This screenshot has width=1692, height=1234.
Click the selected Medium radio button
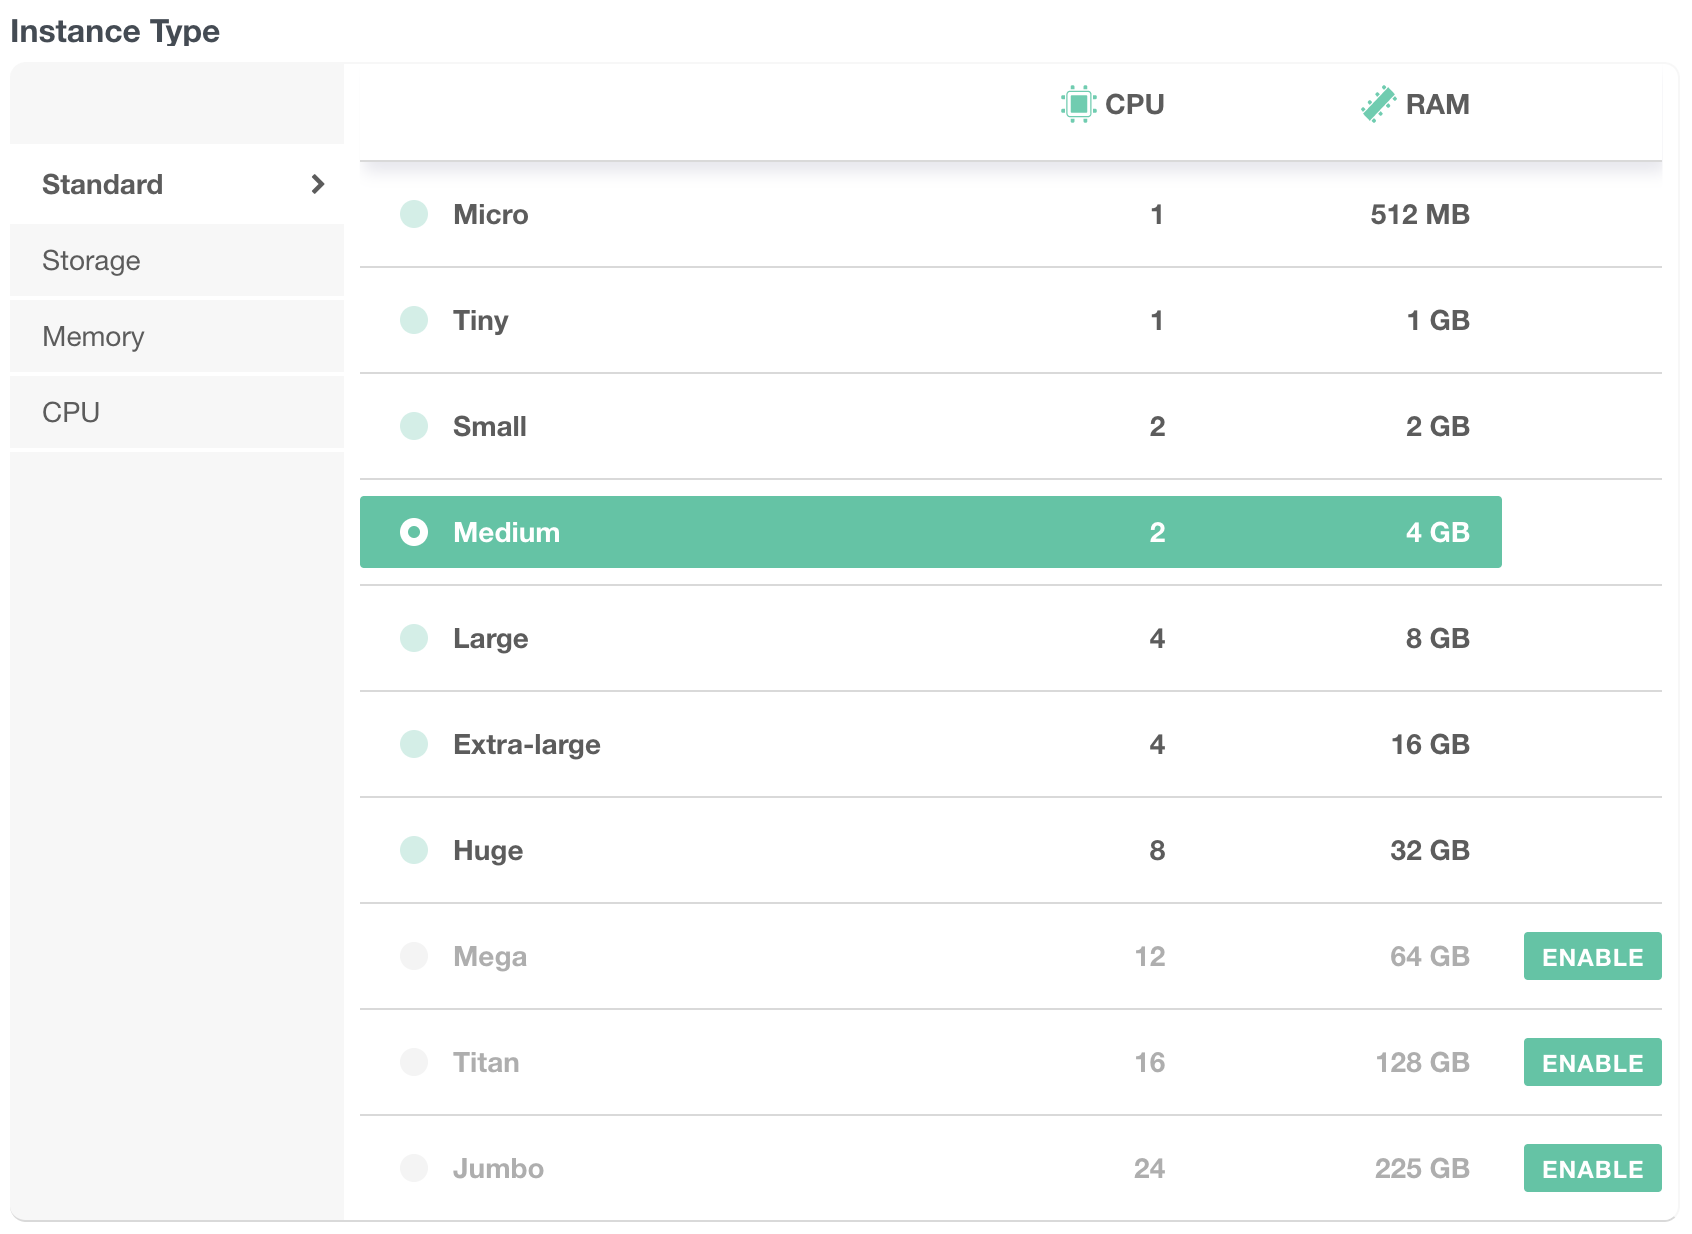point(413,532)
